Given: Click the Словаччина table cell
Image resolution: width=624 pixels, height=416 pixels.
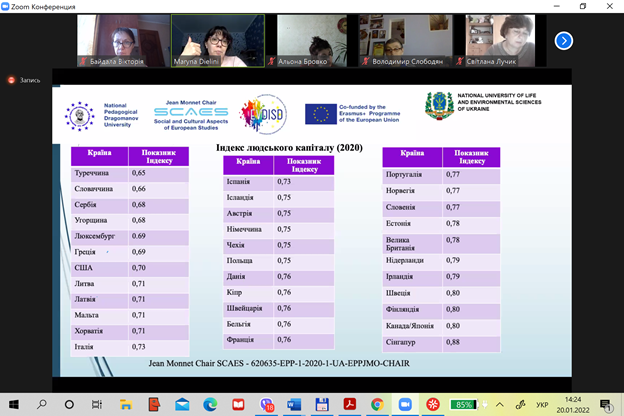Looking at the screenshot, I should [99, 189].
